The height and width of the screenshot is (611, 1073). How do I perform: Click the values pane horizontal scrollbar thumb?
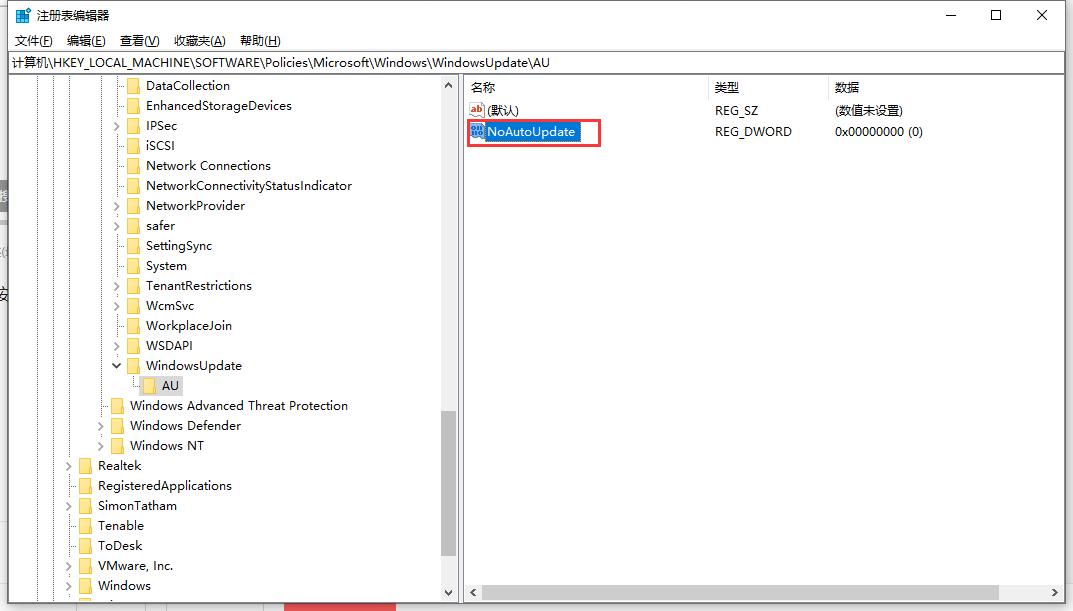pyautogui.click(x=740, y=593)
